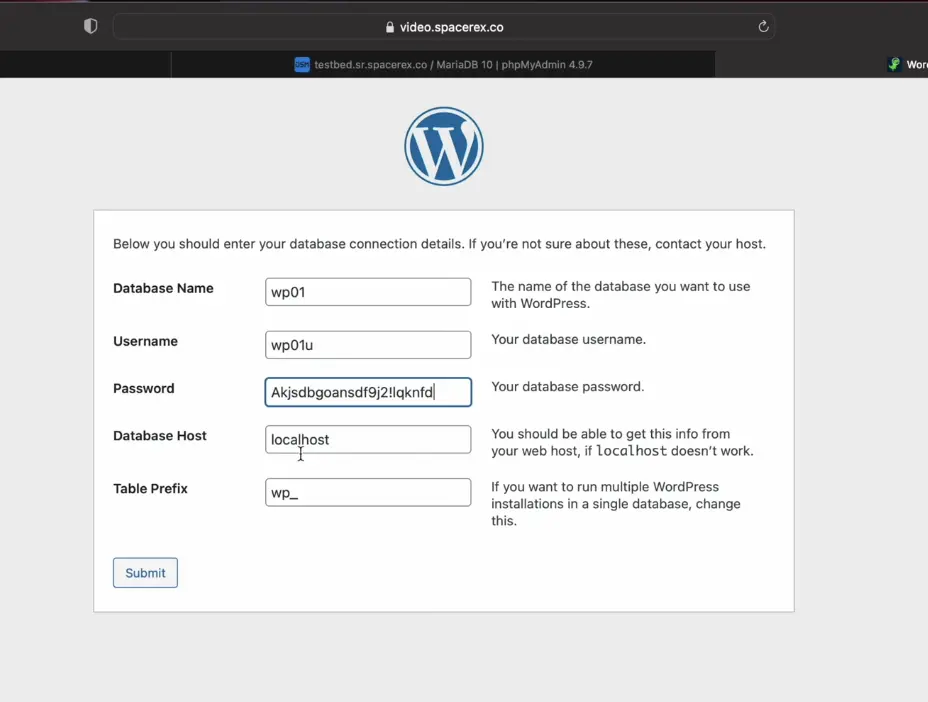
Task: Select the Database Host field with localhost
Action: pos(367,439)
